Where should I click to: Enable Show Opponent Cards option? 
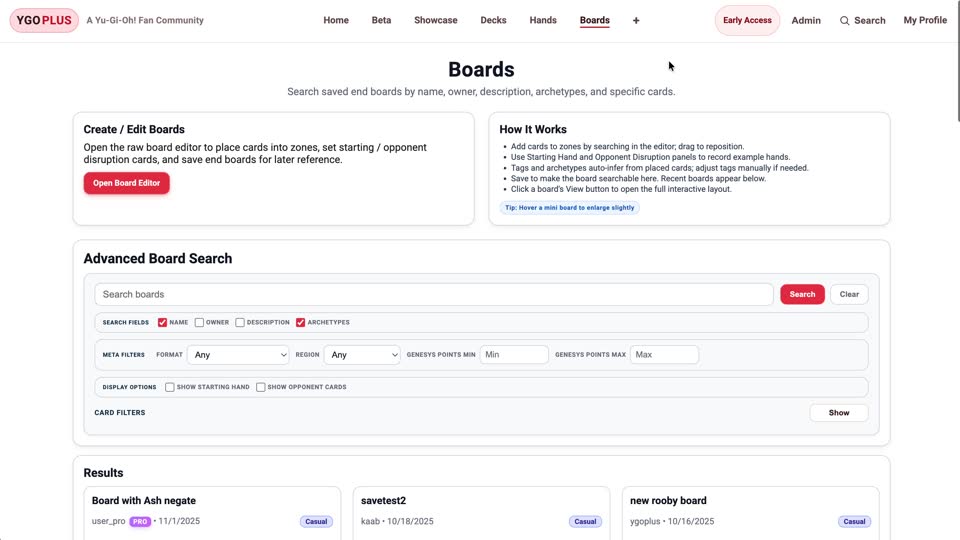[x=261, y=387]
